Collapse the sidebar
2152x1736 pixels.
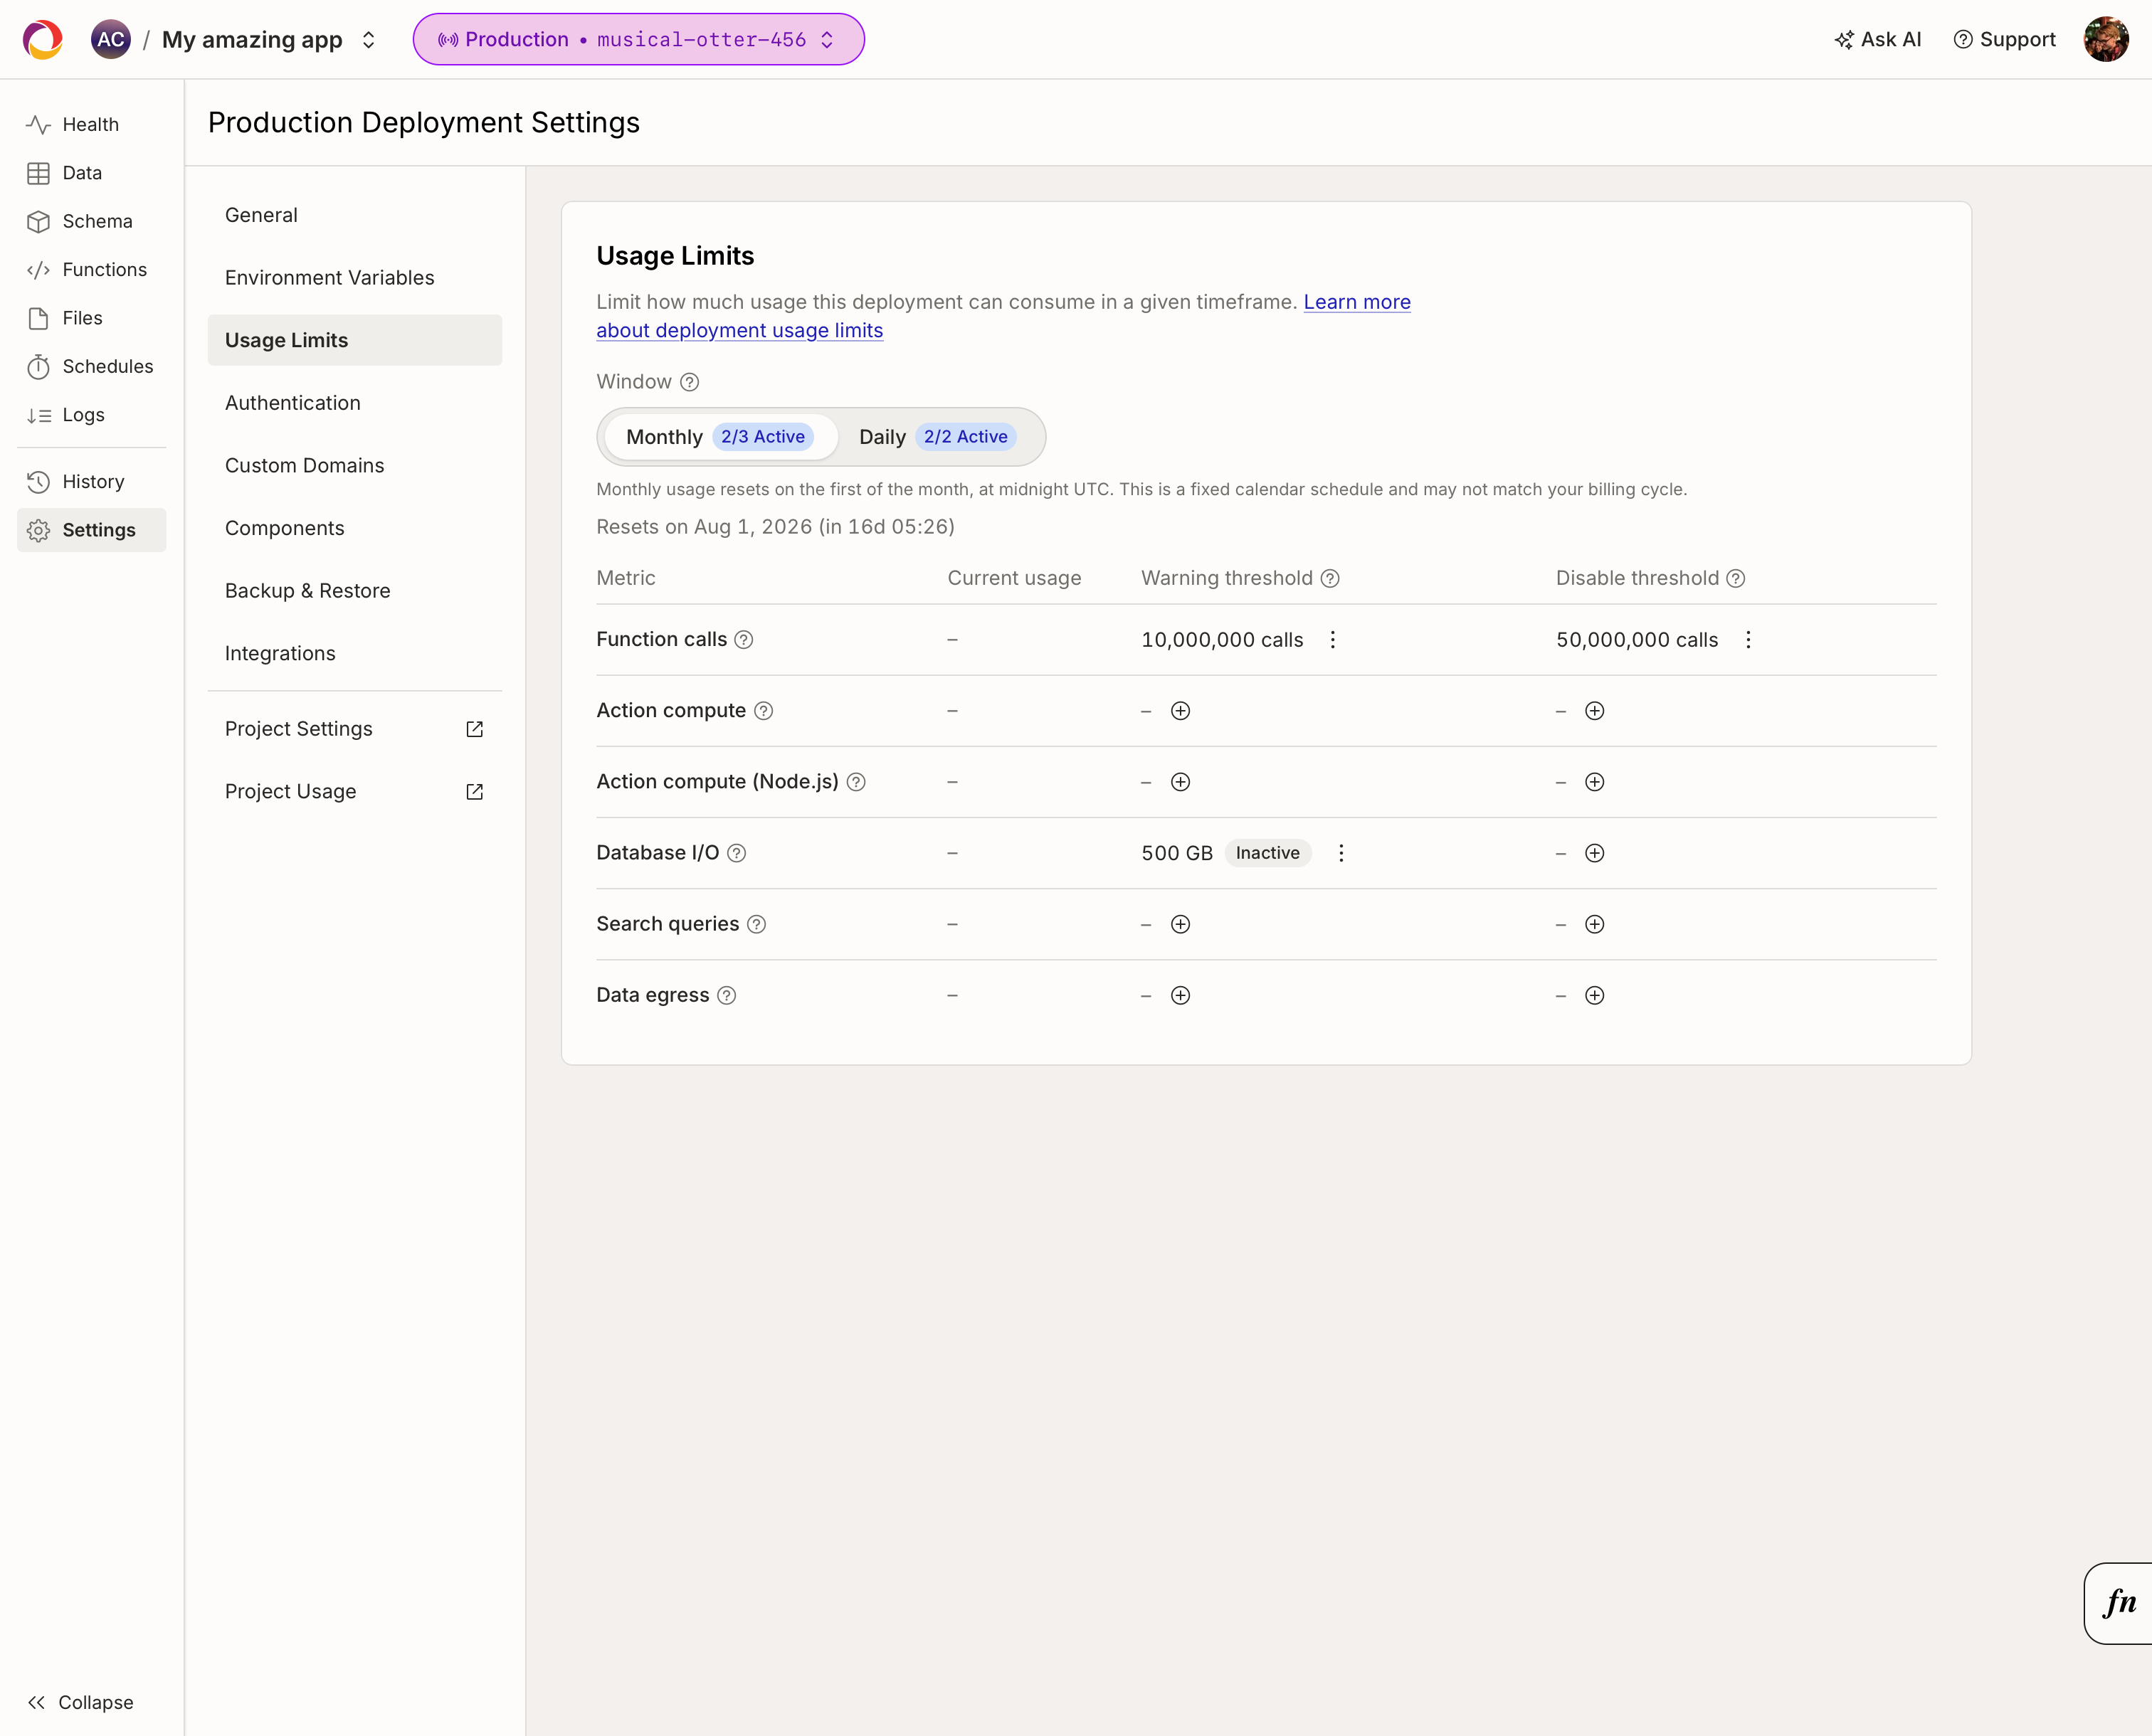tap(80, 1702)
